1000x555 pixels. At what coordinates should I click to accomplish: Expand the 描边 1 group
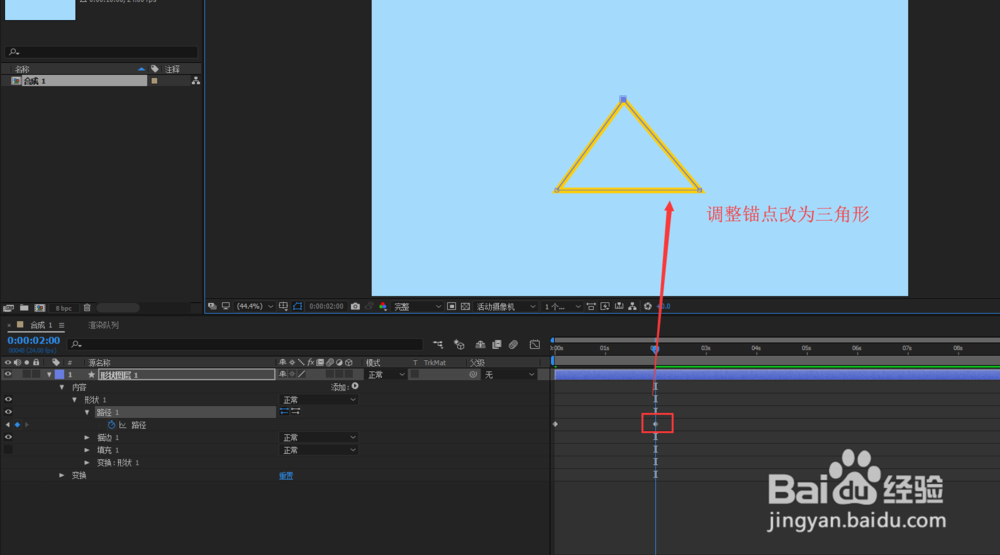pos(87,438)
